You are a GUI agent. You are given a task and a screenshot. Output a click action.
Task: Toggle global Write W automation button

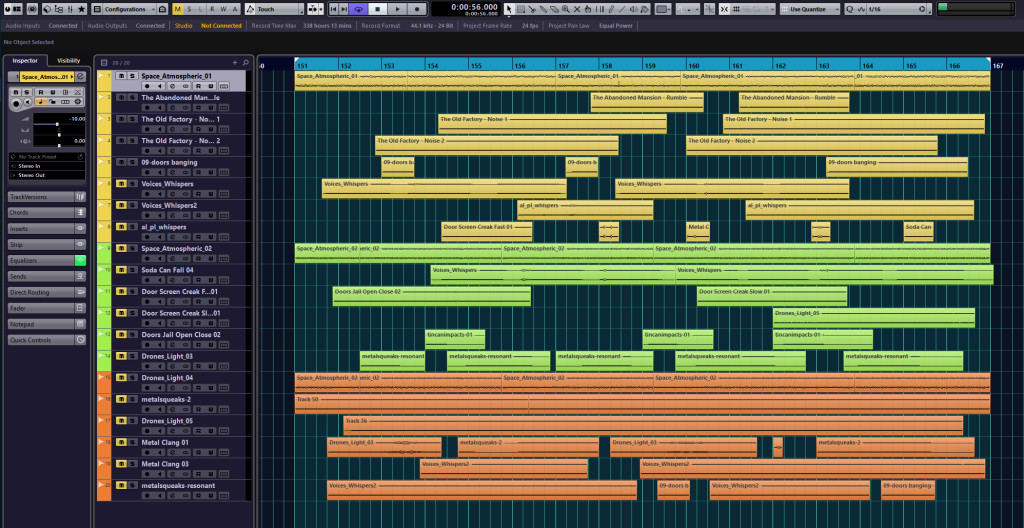[x=223, y=9]
